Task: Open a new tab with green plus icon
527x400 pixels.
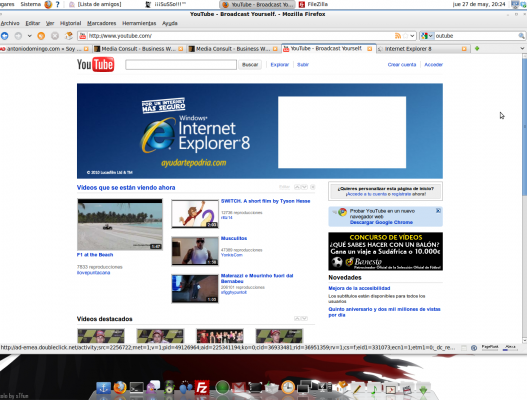Action: pos(477,49)
